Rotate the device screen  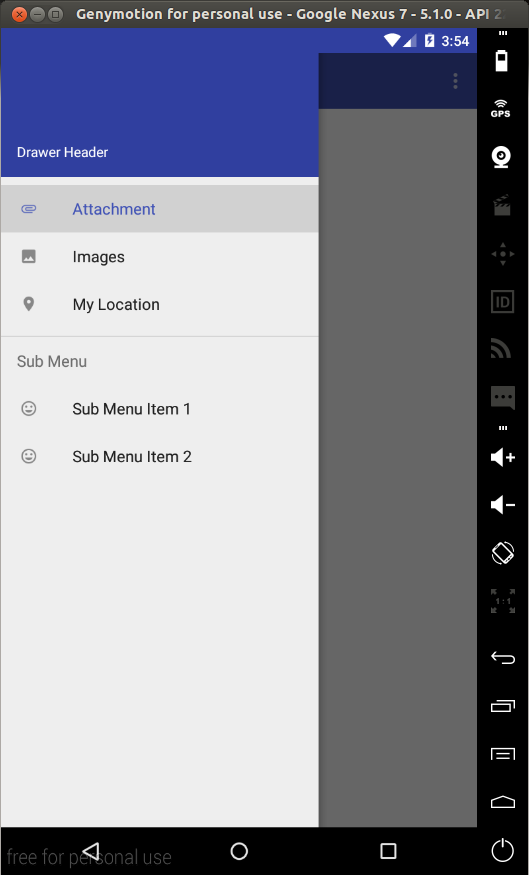(502, 553)
